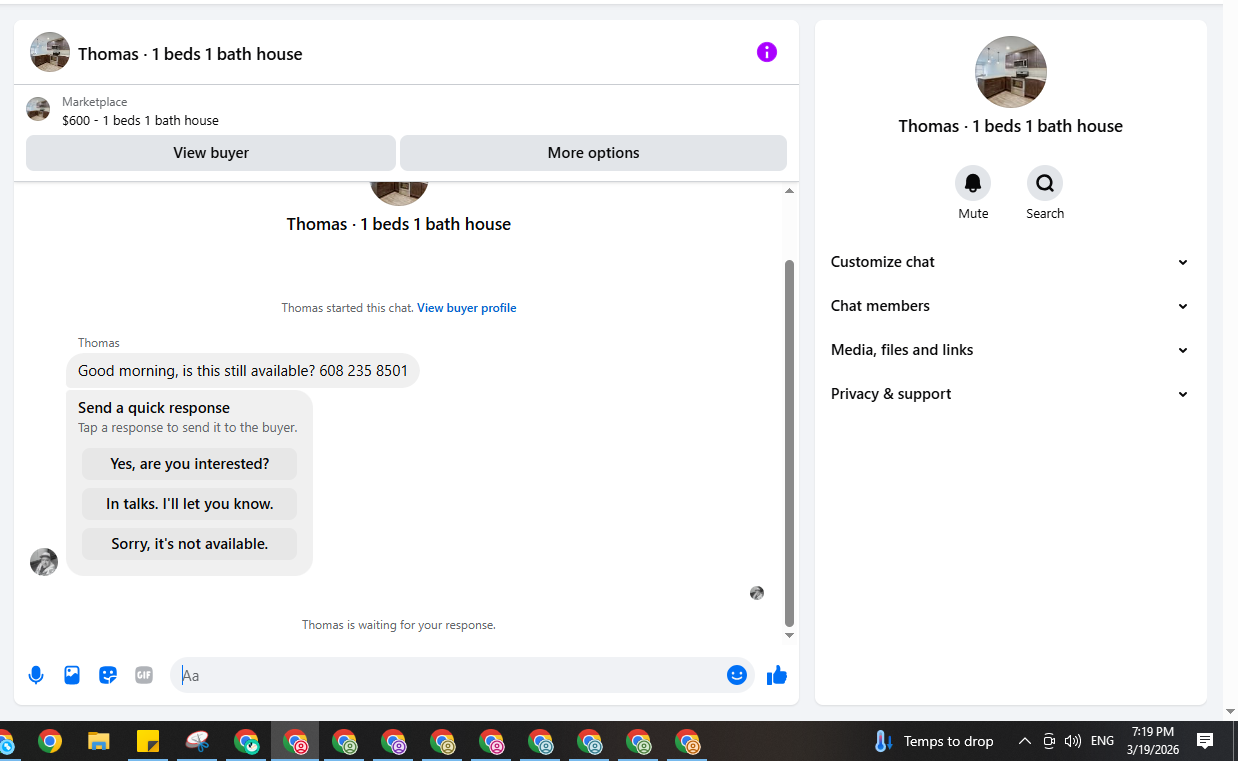Click the chat's vertical scrollbar thumb

click(x=789, y=443)
